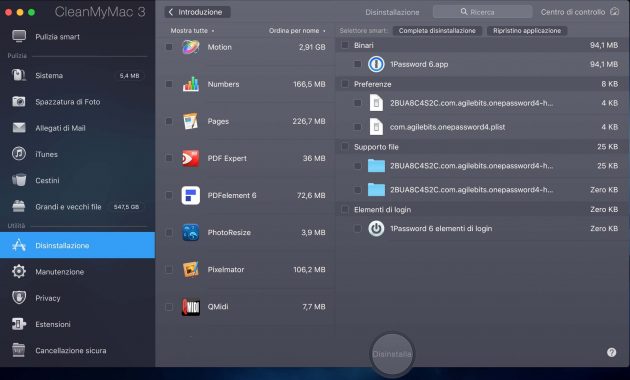Viewport: 630px width, 380px height.
Task: Click the QMidi app icon
Action: tap(190, 307)
